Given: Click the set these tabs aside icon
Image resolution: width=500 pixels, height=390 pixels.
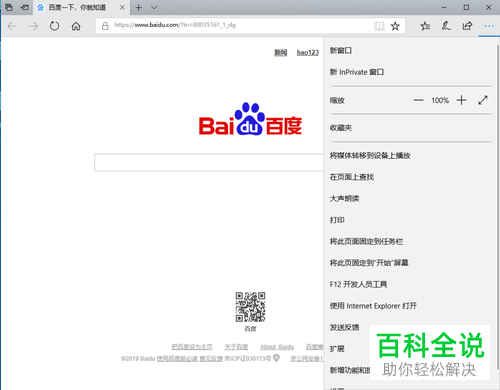Looking at the screenshot, I should coord(25,7).
